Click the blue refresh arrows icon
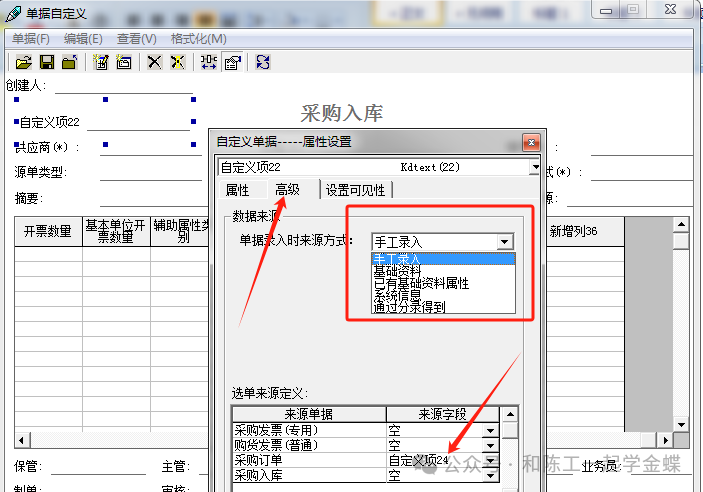 coord(263,62)
